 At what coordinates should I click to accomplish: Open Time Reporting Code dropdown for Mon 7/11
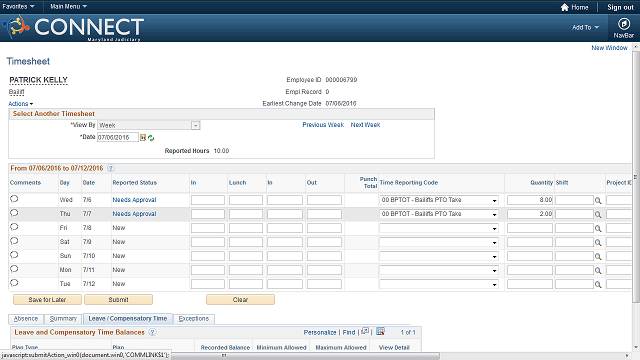click(x=439, y=270)
